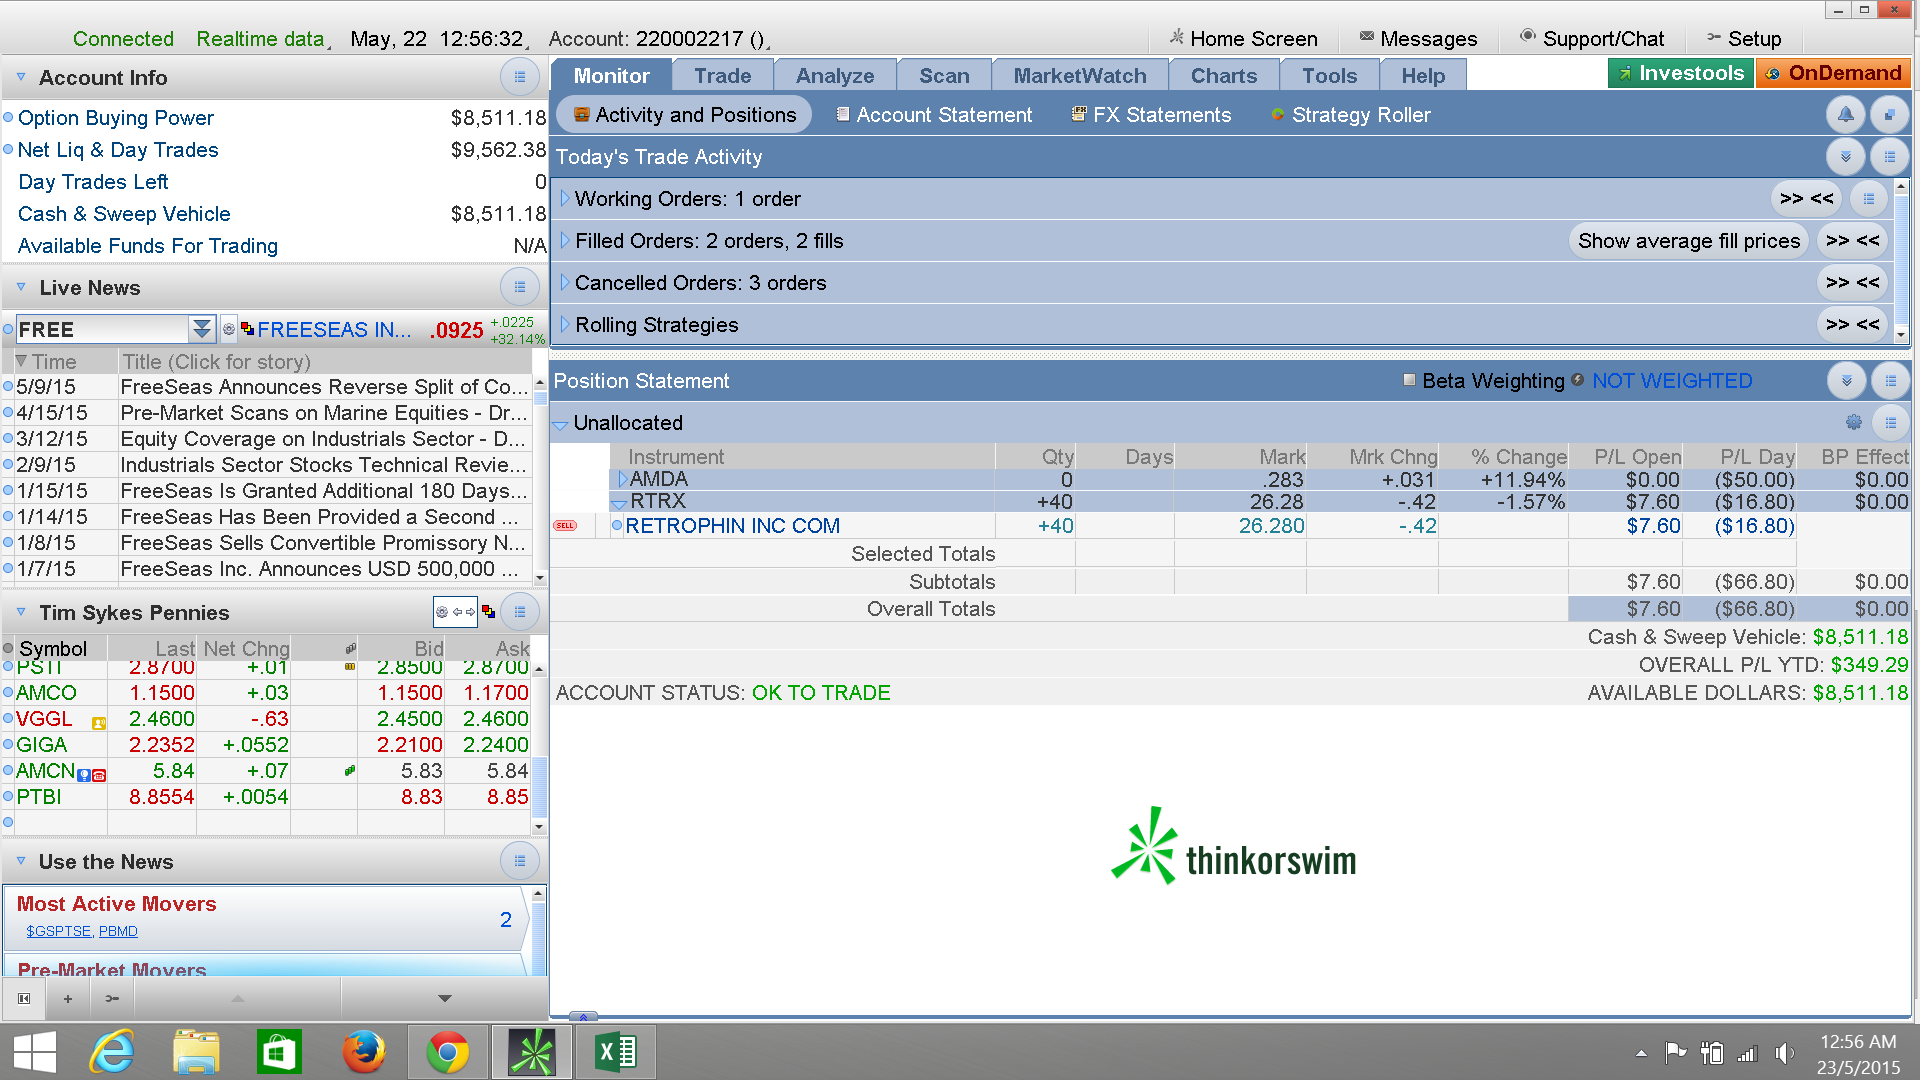
Task: Click the watchlist symbol-link color icon
Action: point(488,612)
